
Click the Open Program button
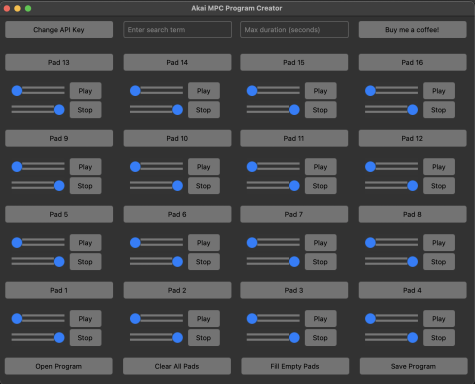[x=59, y=366]
